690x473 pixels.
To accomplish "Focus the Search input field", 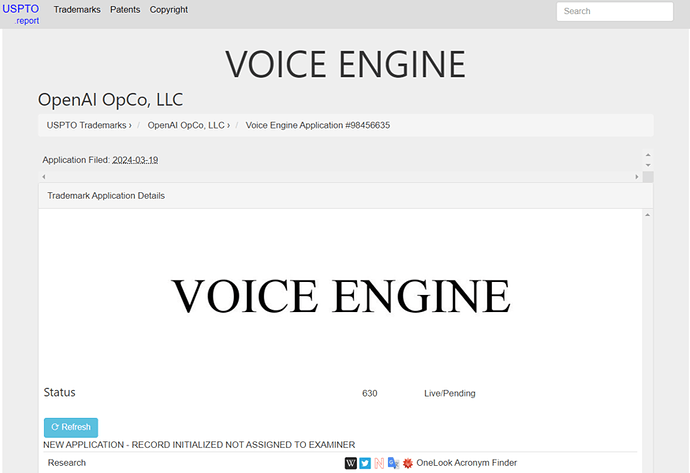I will pyautogui.click(x=615, y=11).
